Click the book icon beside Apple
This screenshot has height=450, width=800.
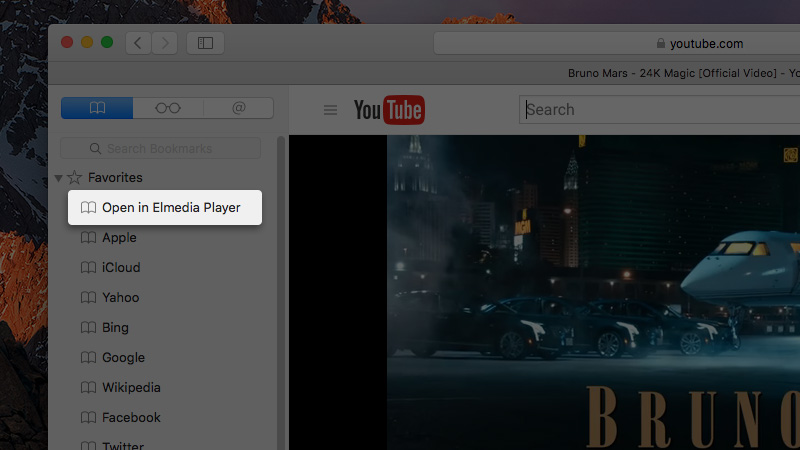(88, 238)
